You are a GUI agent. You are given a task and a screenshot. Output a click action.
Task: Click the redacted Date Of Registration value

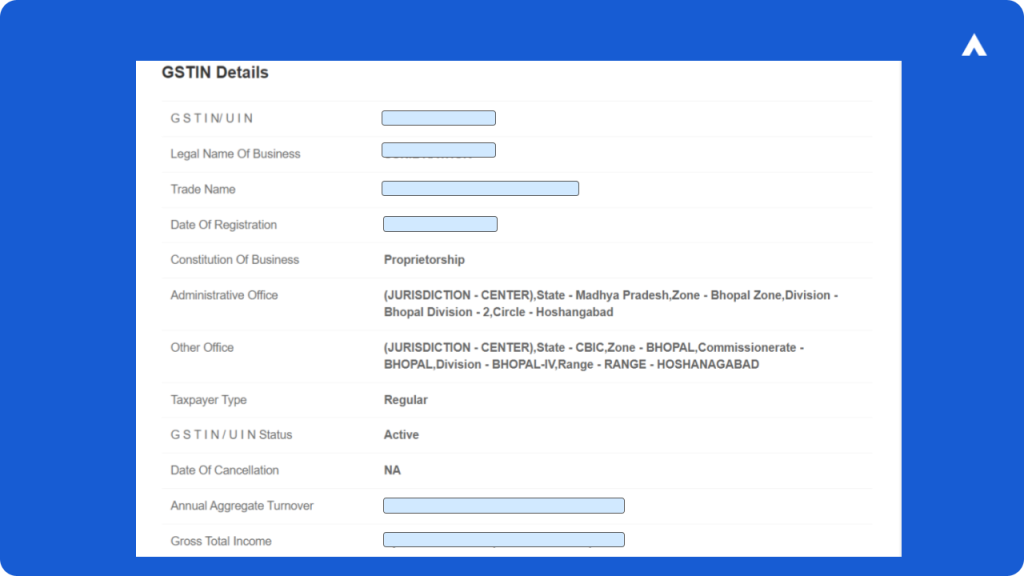[x=440, y=224]
